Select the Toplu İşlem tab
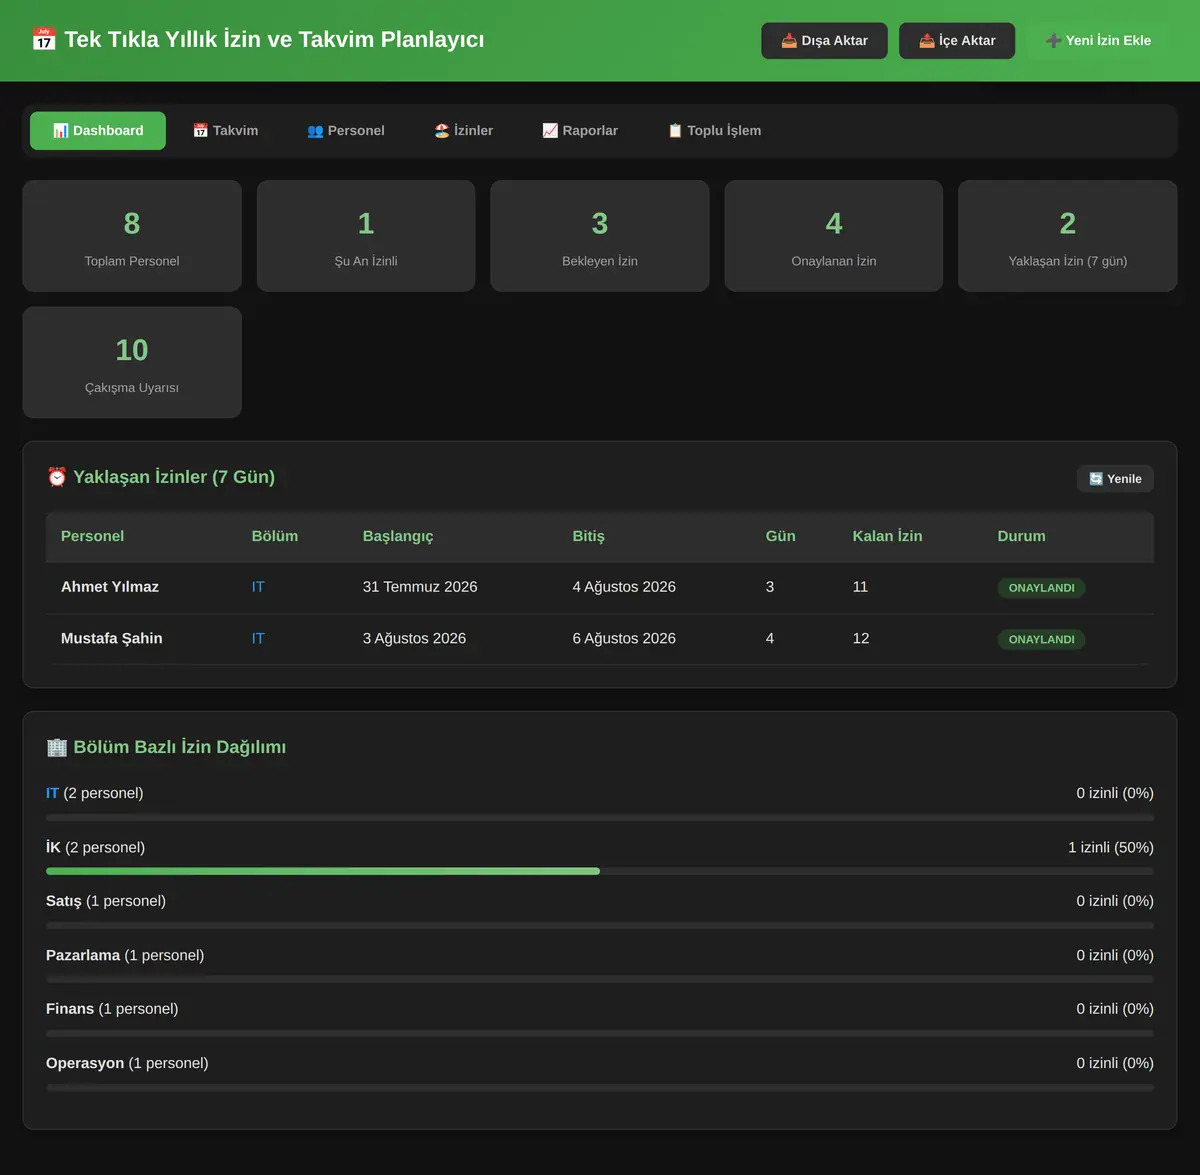Screen dimensions: 1200x1175 (714, 131)
